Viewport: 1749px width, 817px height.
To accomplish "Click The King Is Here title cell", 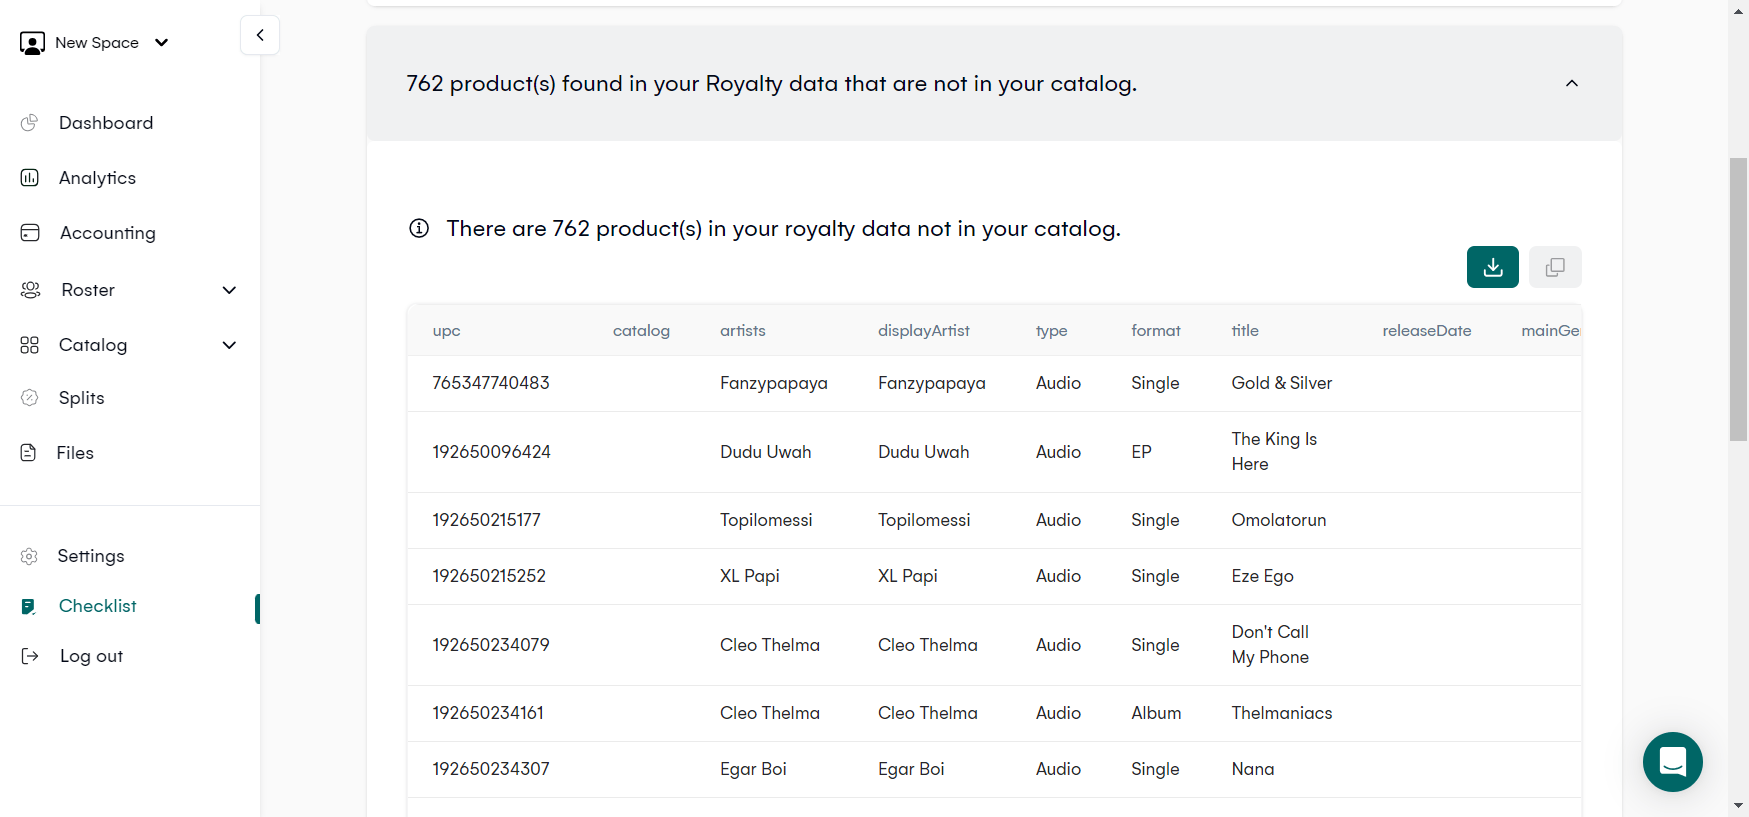I will [x=1274, y=452].
